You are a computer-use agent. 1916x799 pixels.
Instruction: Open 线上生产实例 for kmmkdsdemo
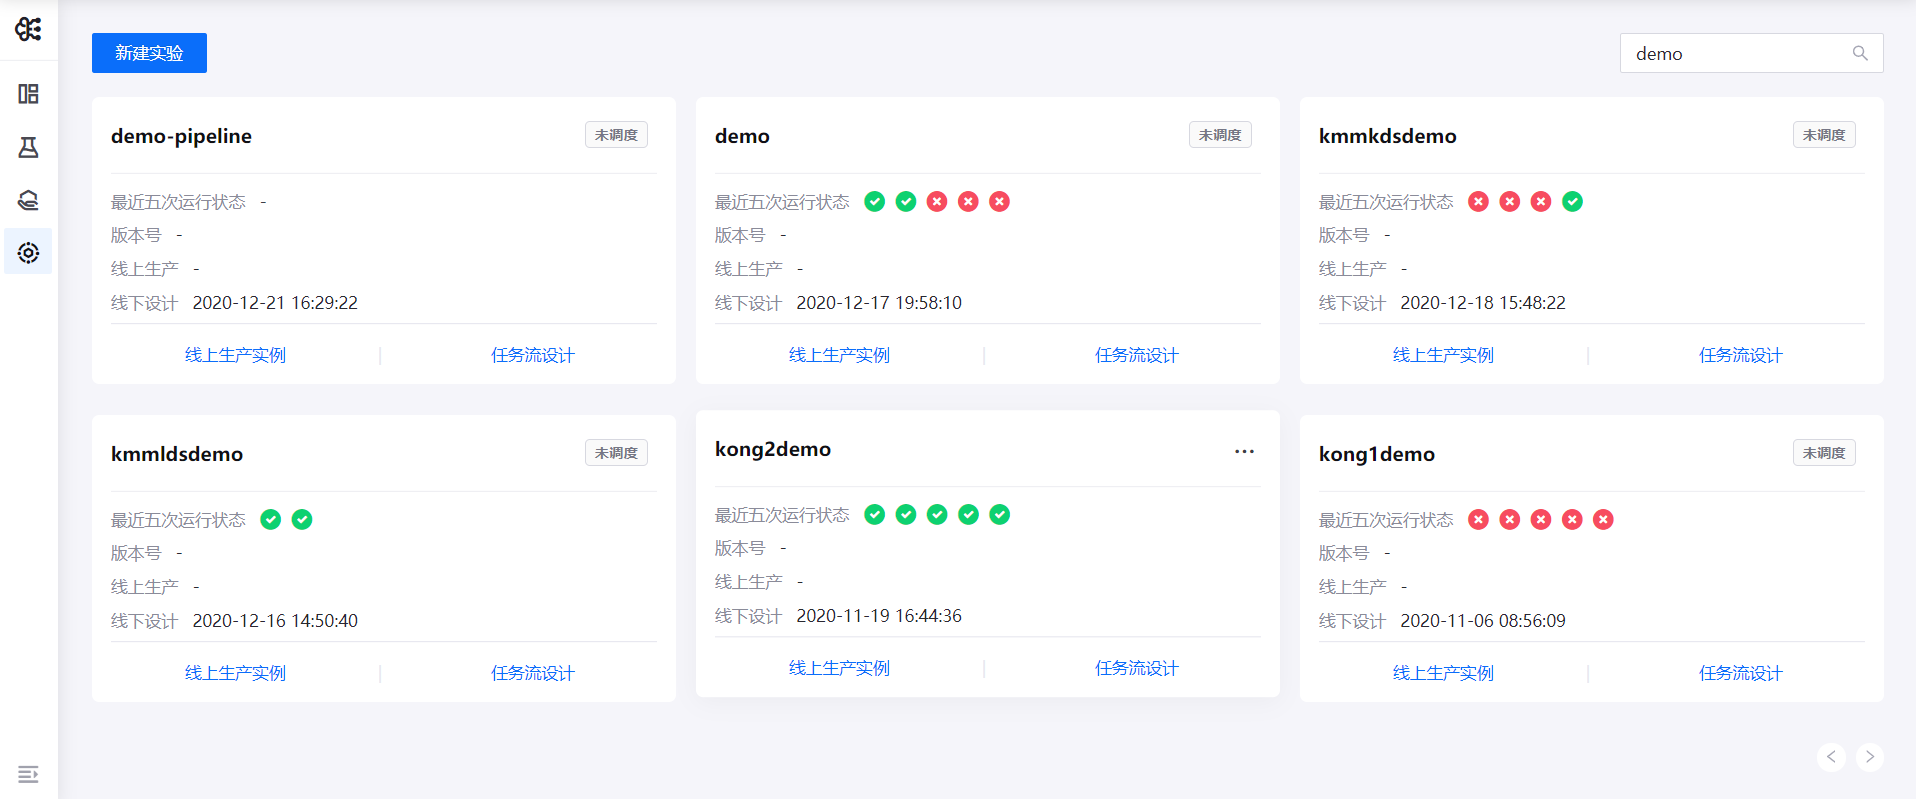(x=1443, y=355)
